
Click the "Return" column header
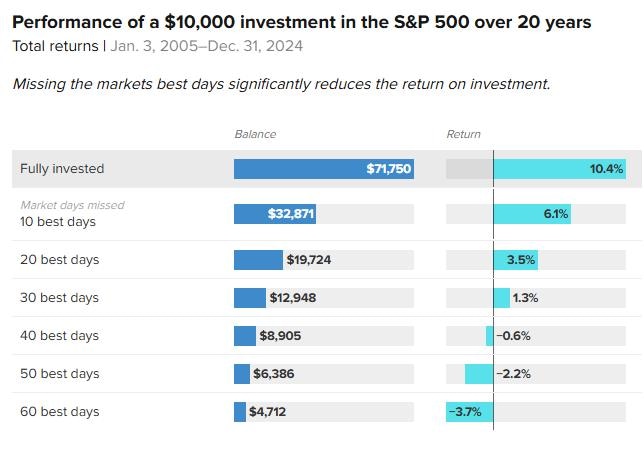point(464,134)
